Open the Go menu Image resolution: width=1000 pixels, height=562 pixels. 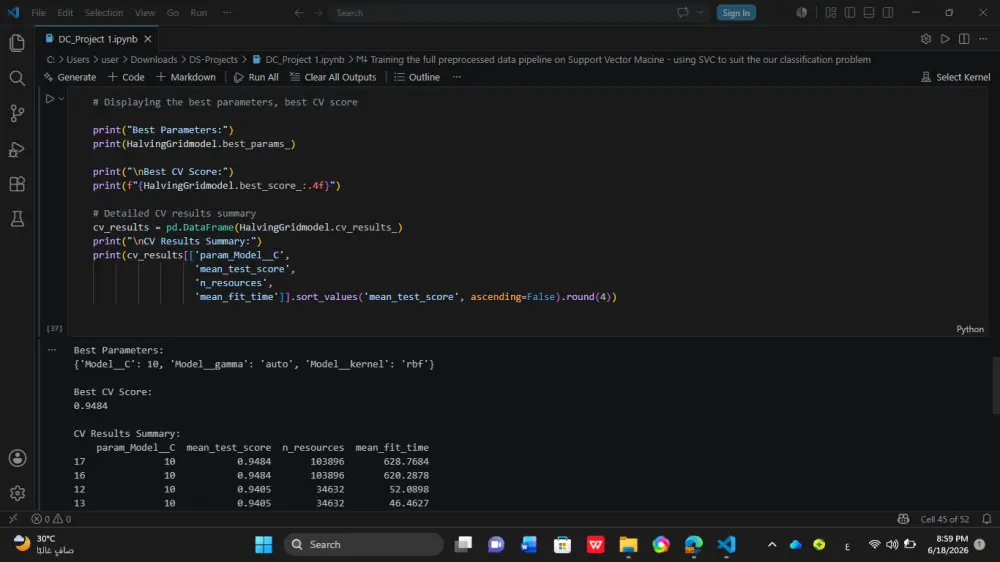[173, 13]
